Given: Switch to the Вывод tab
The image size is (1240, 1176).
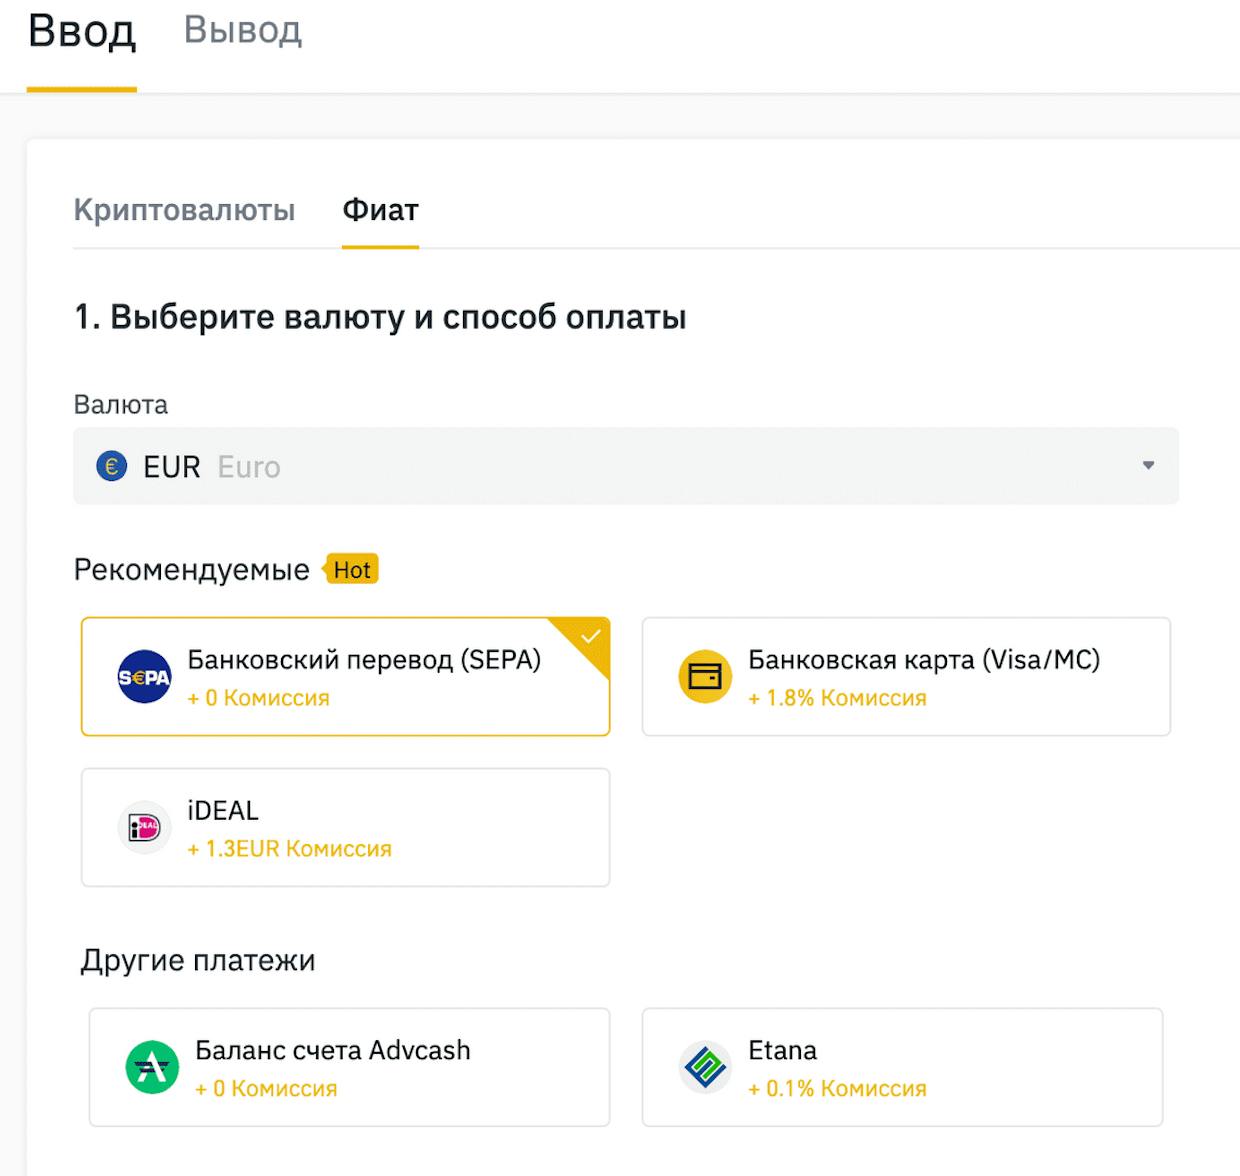Looking at the screenshot, I should 243,30.
